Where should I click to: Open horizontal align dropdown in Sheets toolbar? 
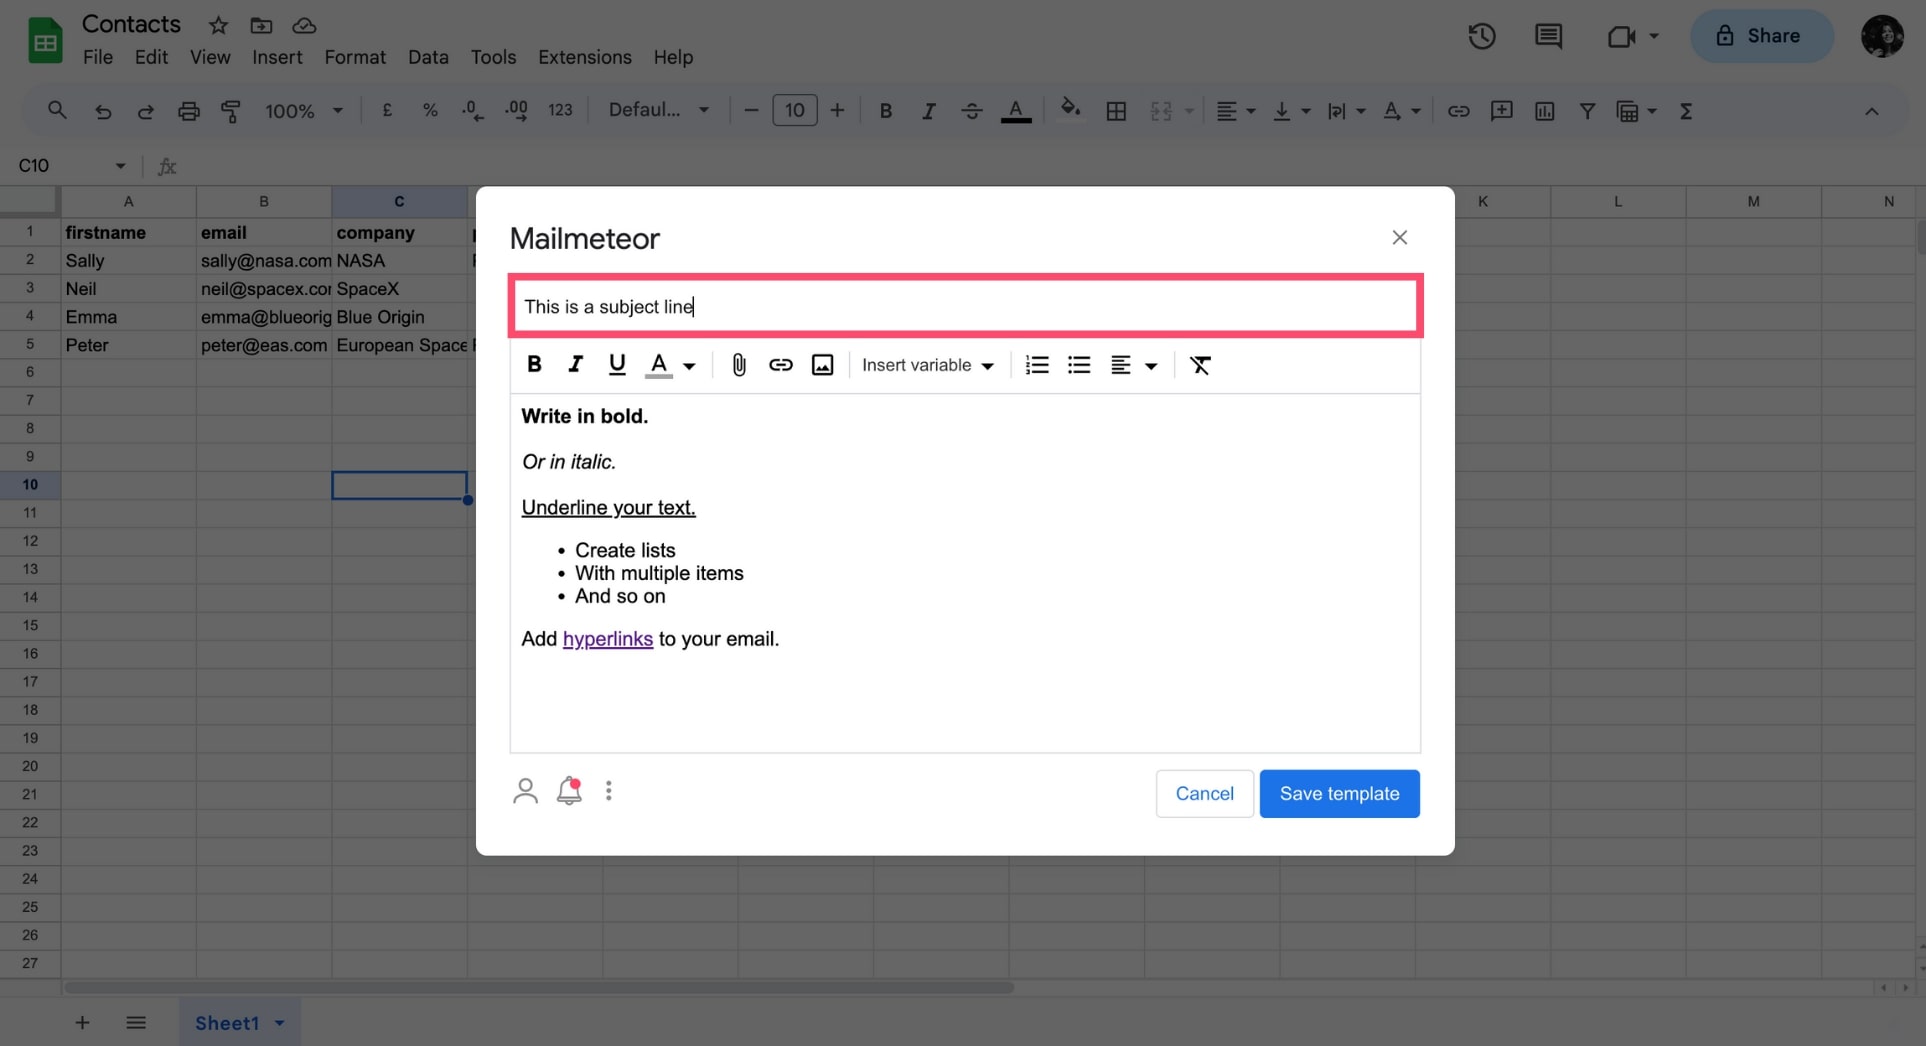[1235, 111]
